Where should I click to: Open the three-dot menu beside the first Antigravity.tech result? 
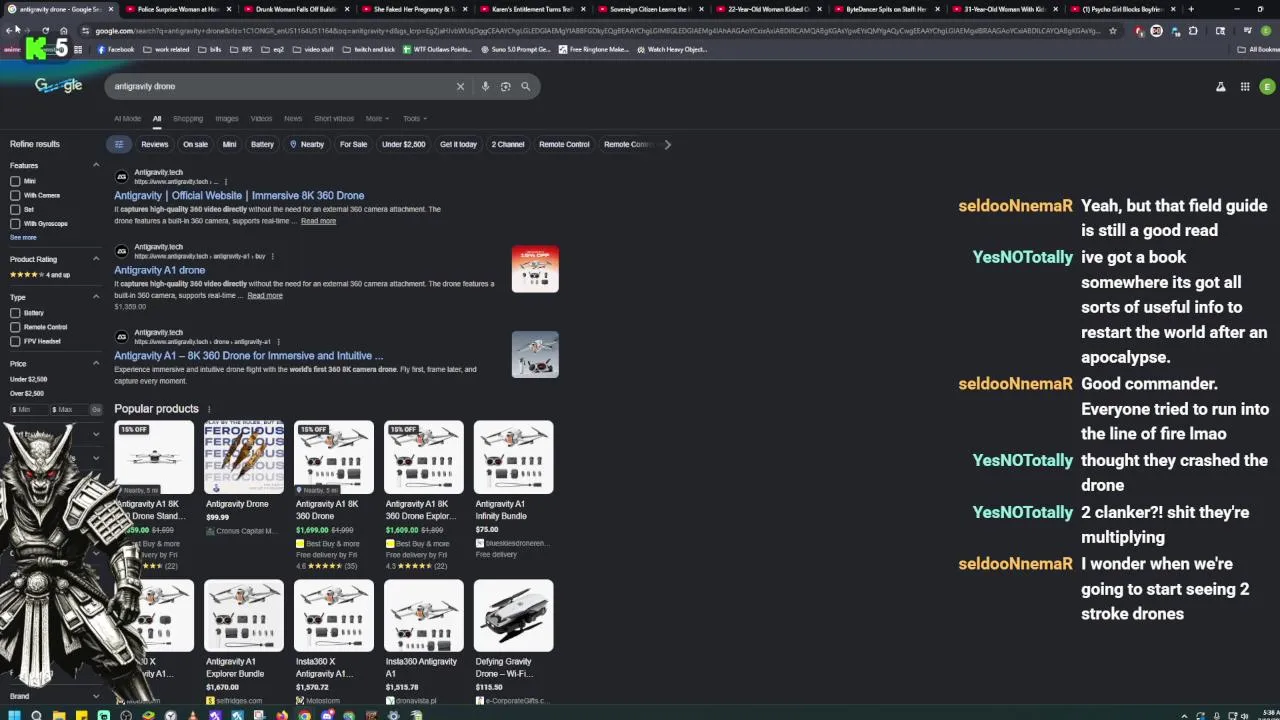pos(225,182)
